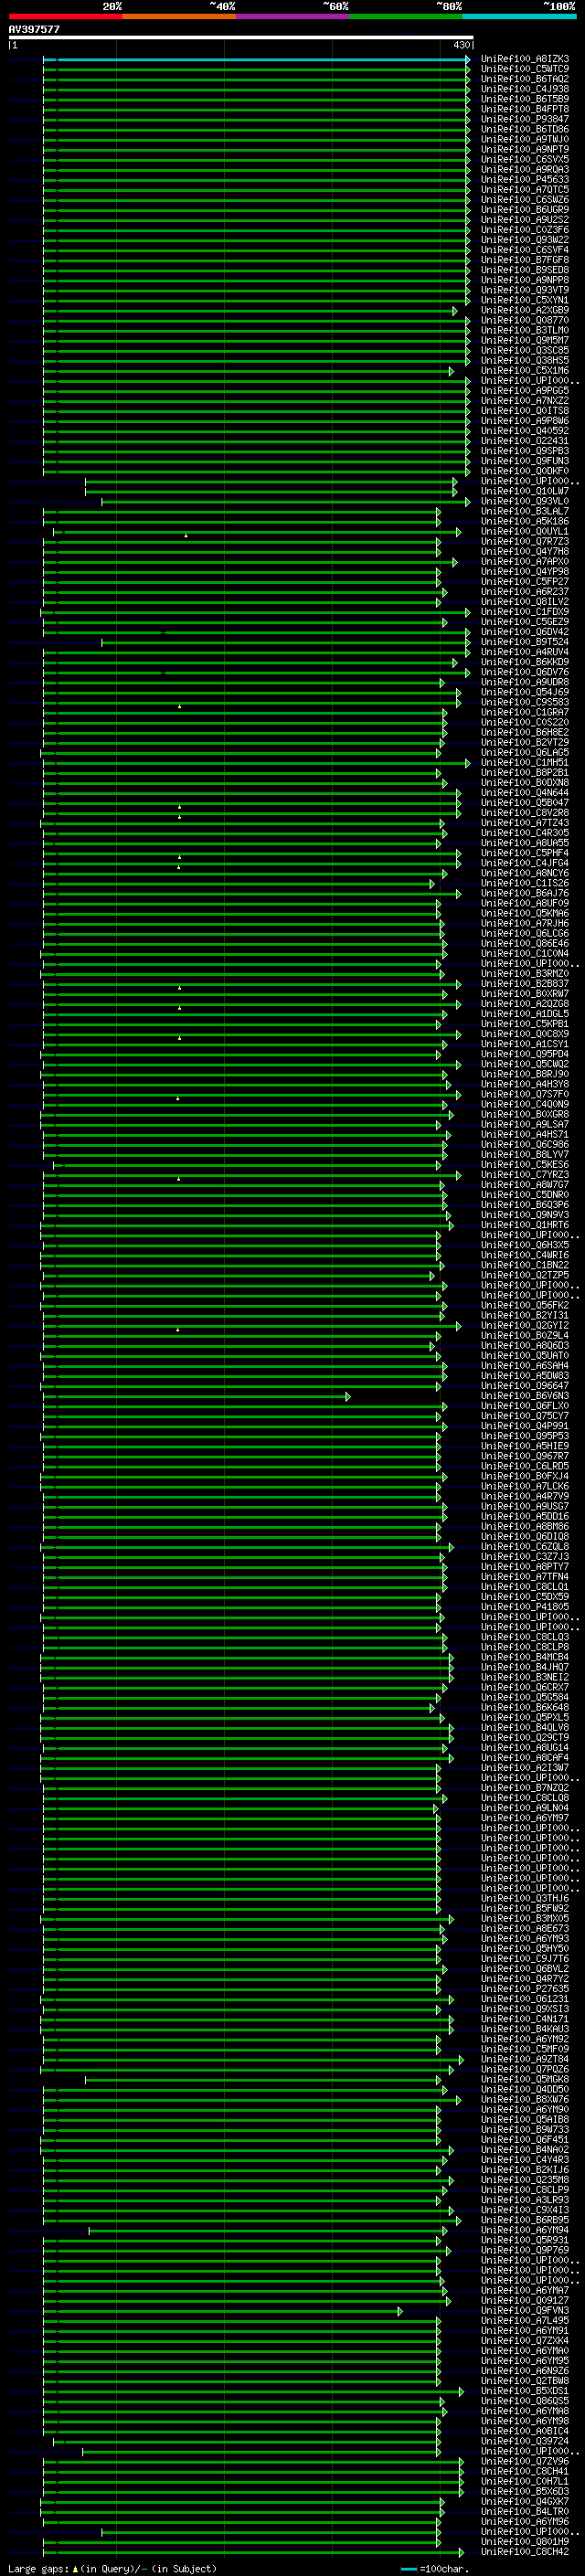Image resolution: width=585 pixels, height=2576 pixels.
Task: Select hit label UniRef100_Q7R7Z3
Action: 525,542
